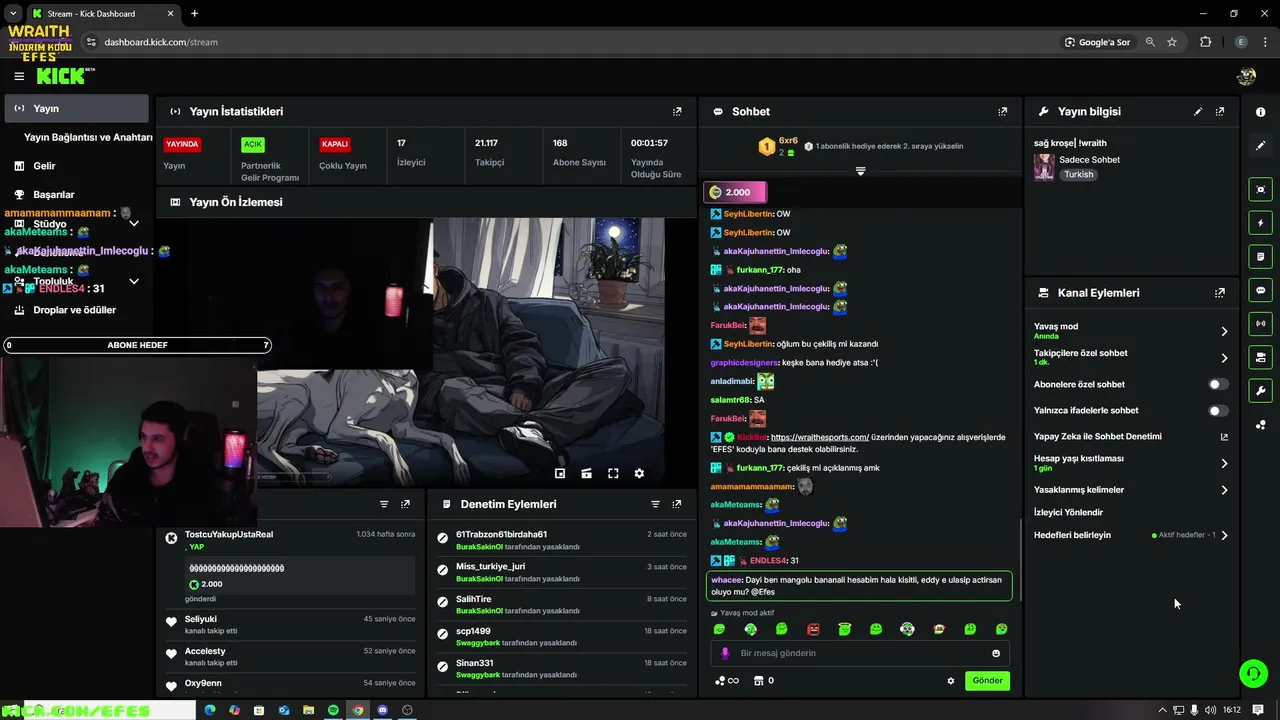Viewport: 1280px width, 720px height.
Task: Open Yayın Bağlantısı ve Anahtarı menu item
Action: point(88,137)
